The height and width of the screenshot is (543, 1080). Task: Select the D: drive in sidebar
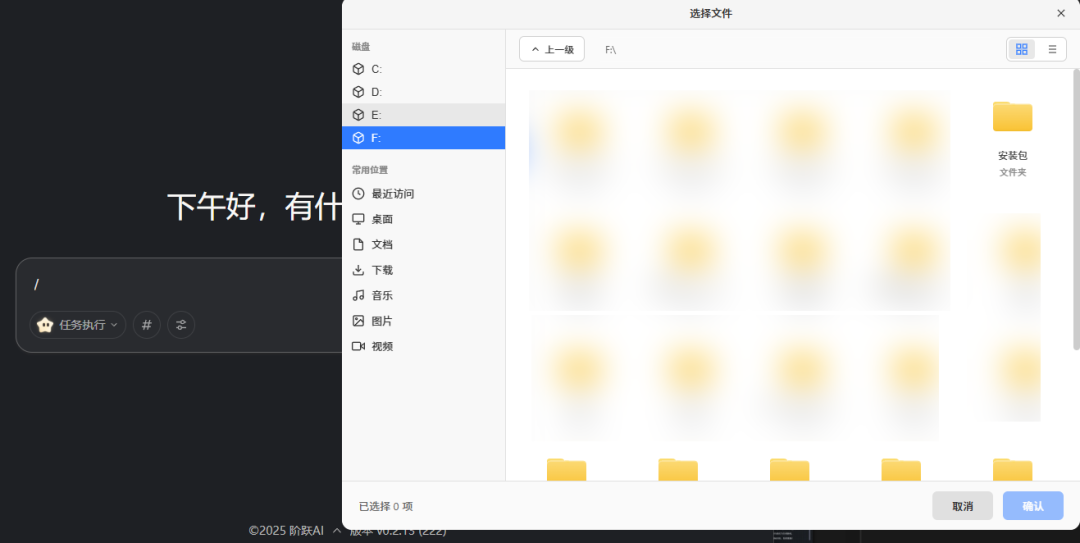click(x=423, y=92)
